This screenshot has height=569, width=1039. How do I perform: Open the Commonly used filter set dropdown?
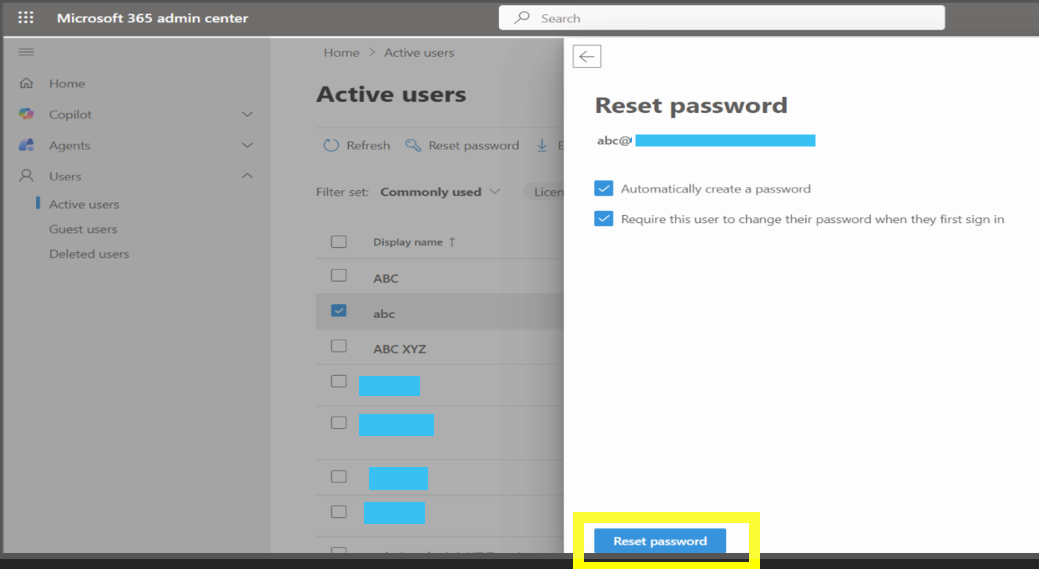click(440, 192)
